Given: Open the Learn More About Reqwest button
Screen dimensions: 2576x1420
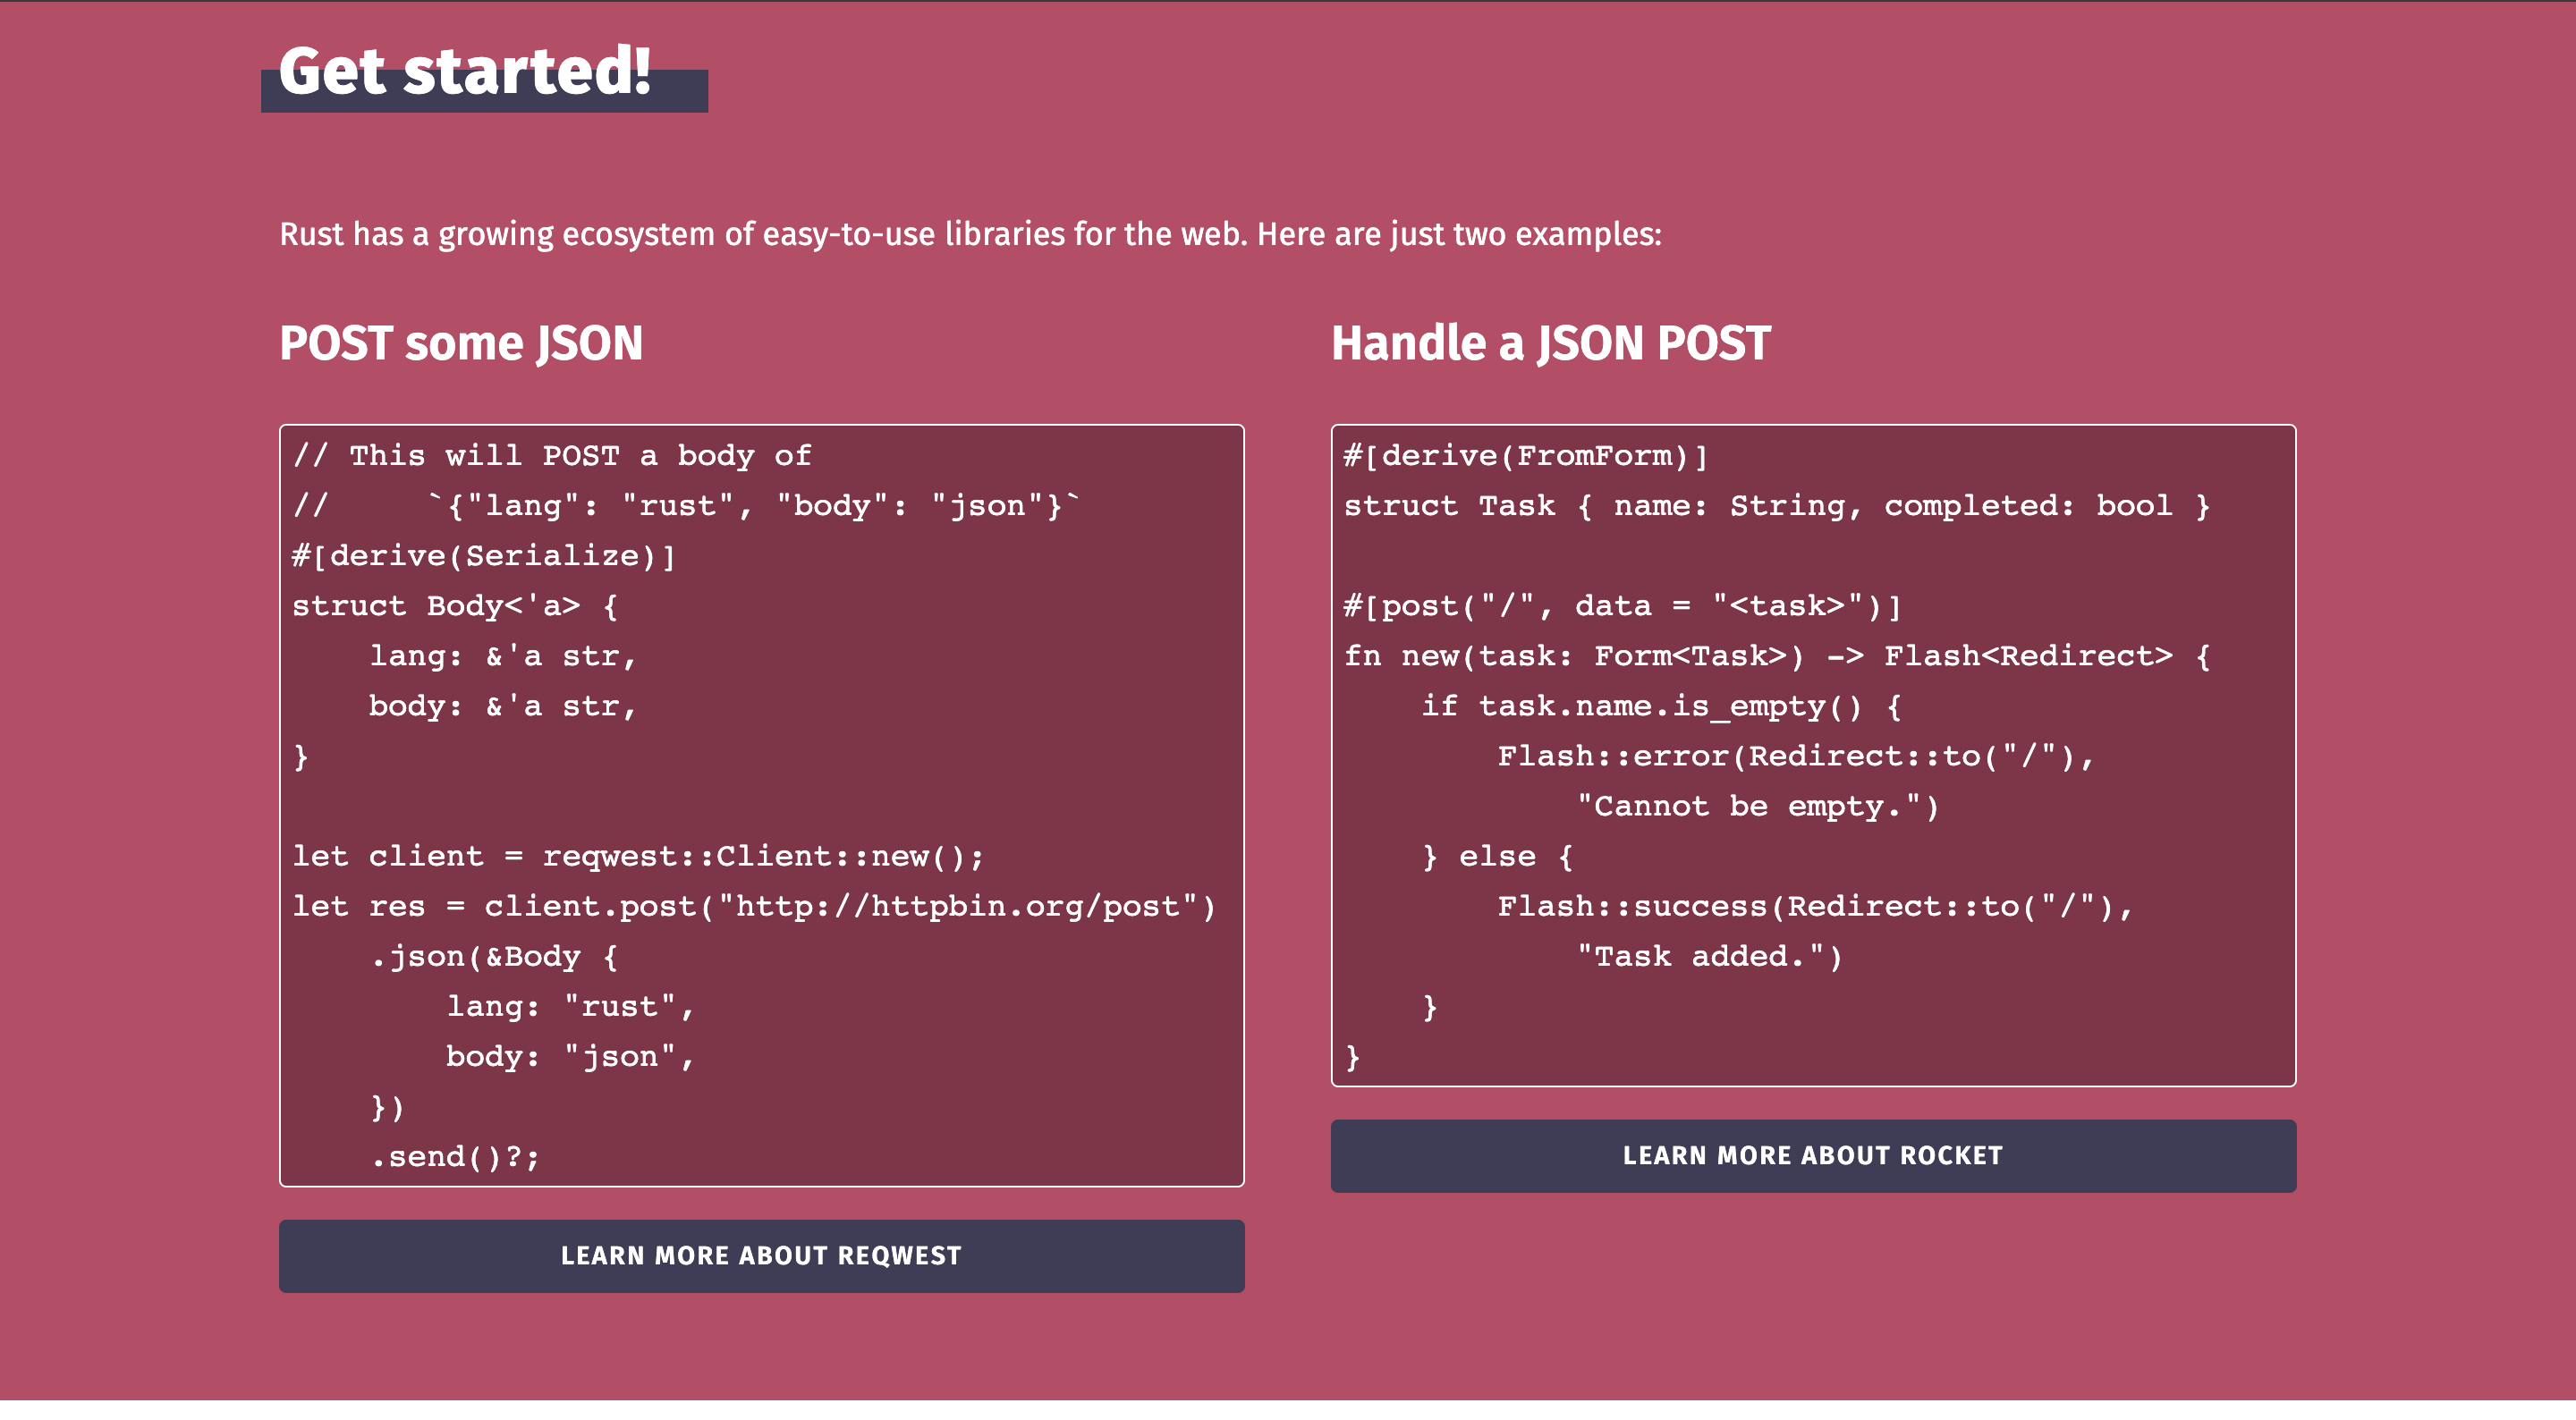Looking at the screenshot, I should click(x=761, y=1255).
